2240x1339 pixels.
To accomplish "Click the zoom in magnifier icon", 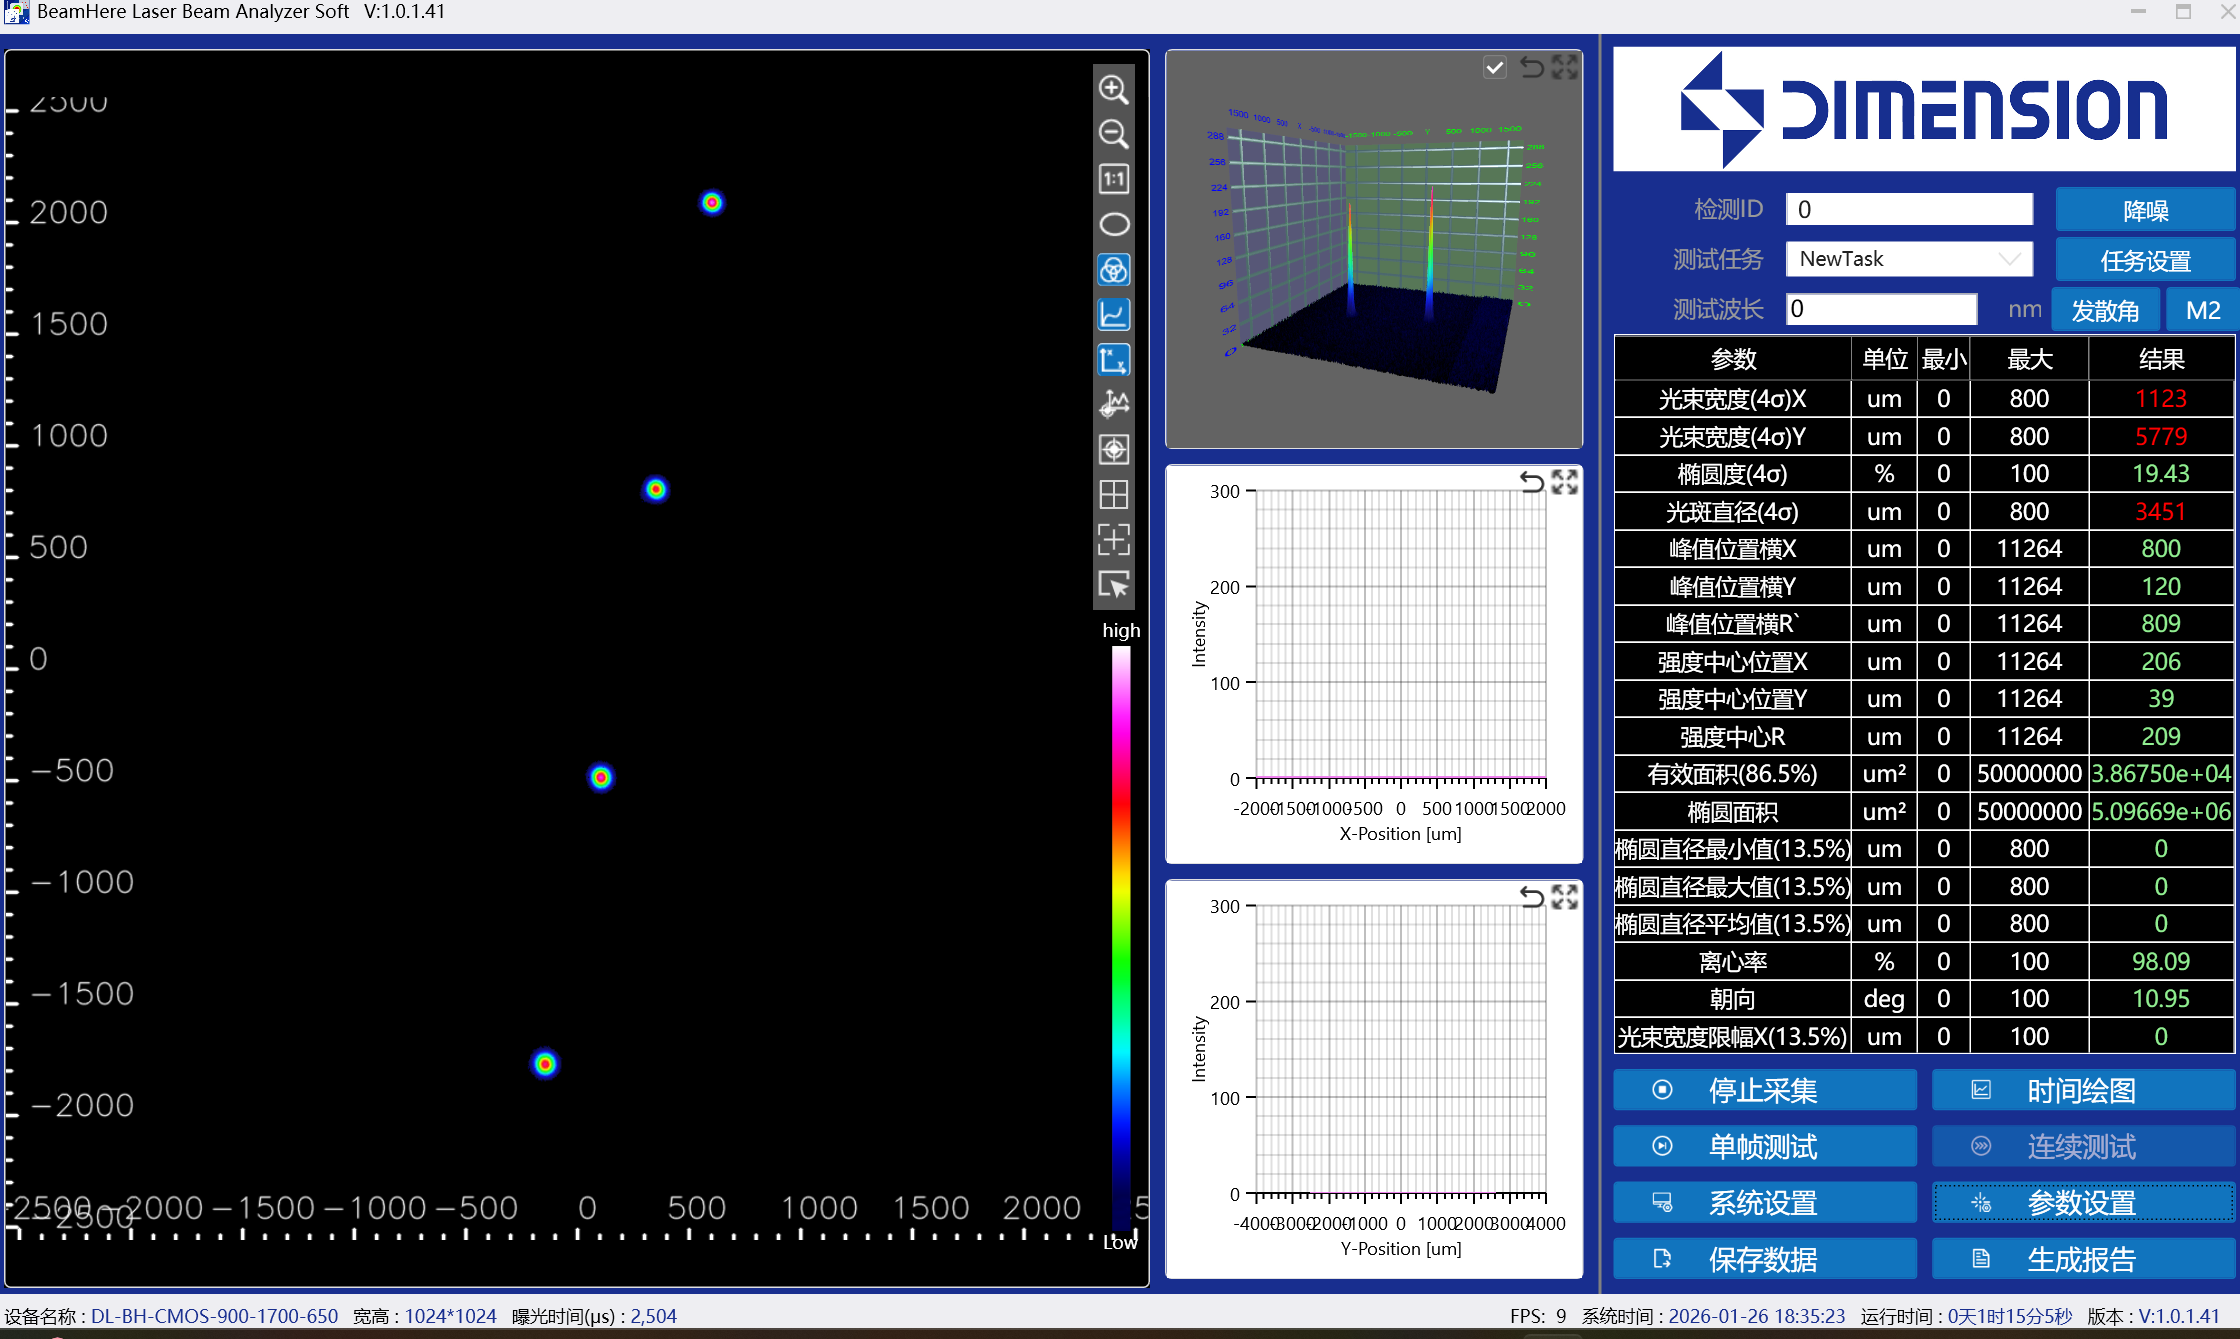I will click(1113, 89).
